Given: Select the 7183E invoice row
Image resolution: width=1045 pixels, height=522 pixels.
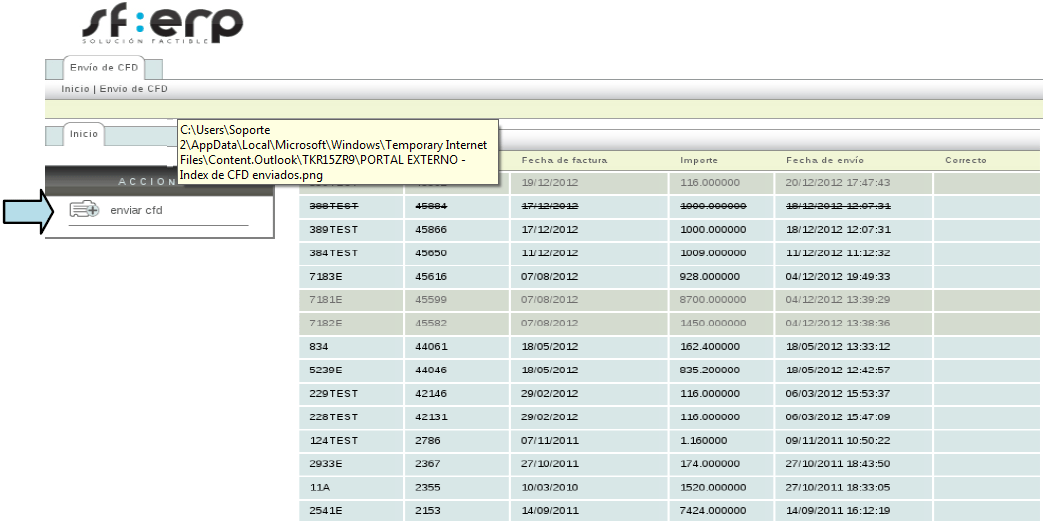Looking at the screenshot, I should point(326,276).
